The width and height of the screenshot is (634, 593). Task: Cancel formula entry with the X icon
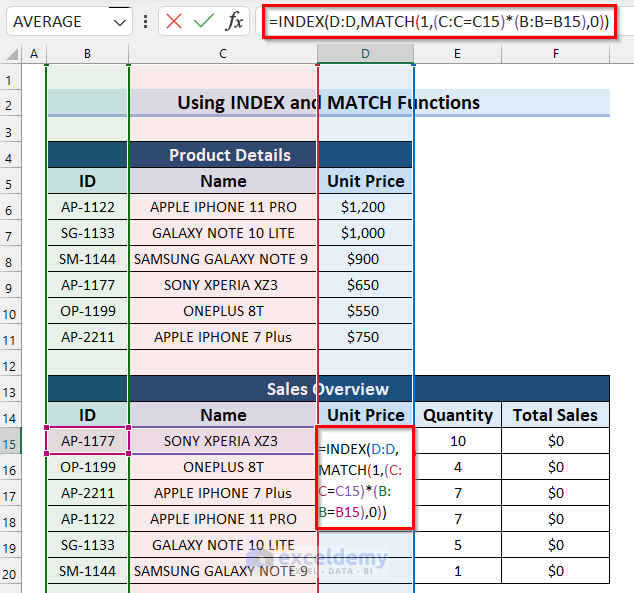point(174,21)
